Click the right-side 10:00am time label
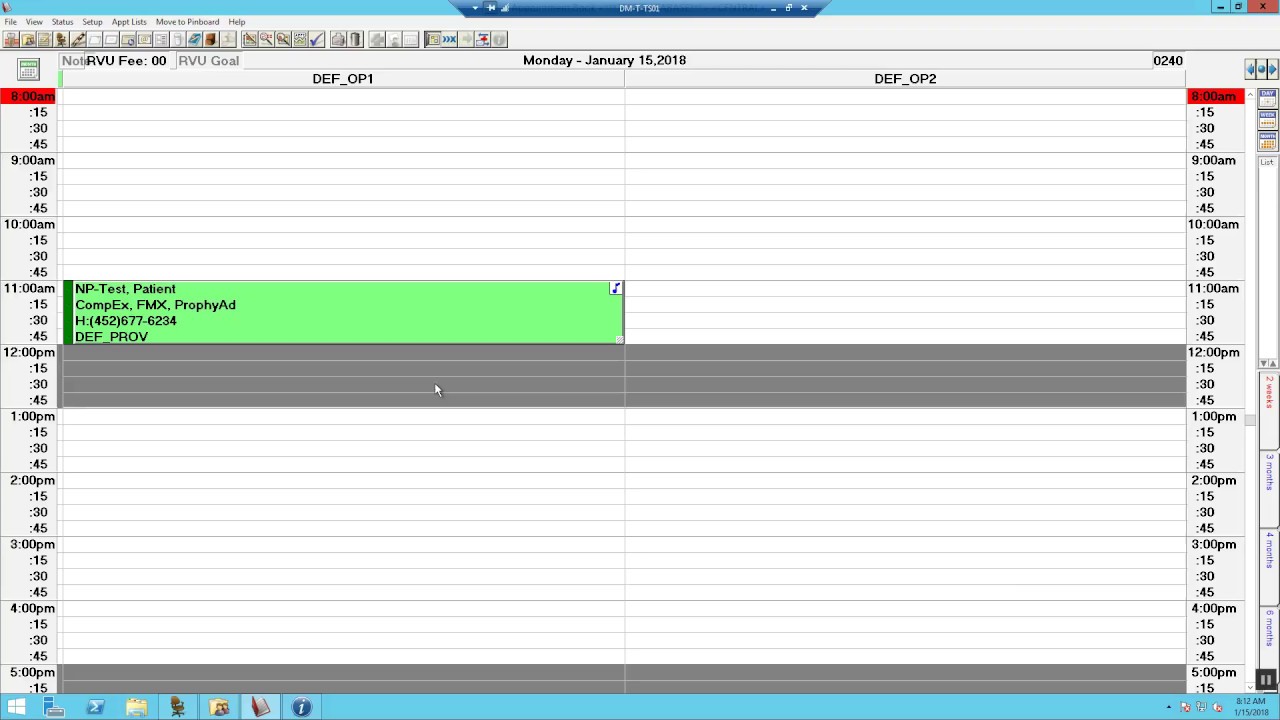1280x720 pixels. click(1213, 224)
